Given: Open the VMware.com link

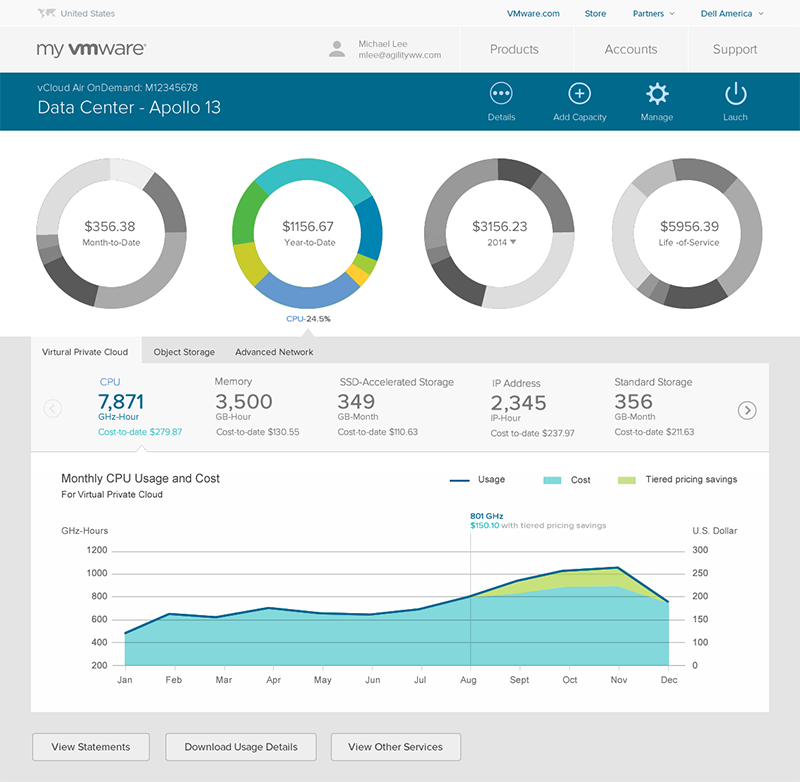Looking at the screenshot, I should (533, 14).
